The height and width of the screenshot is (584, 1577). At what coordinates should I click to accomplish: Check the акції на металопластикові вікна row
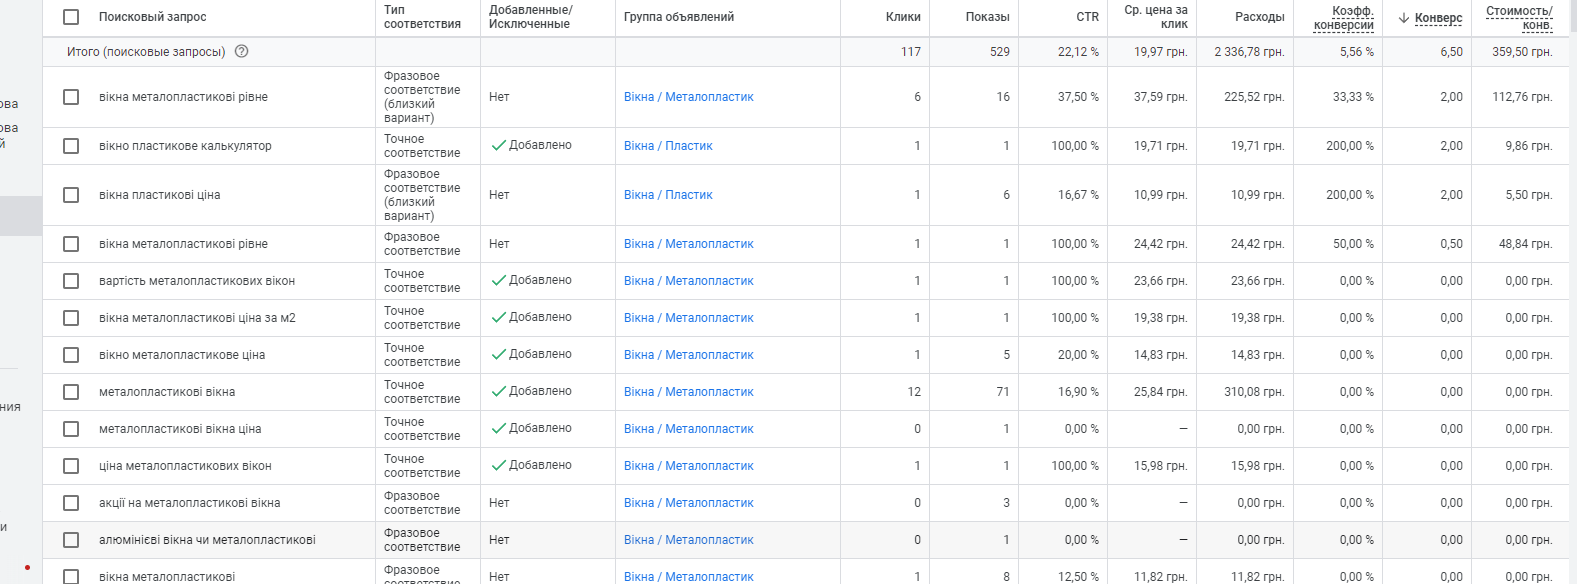[x=71, y=503]
